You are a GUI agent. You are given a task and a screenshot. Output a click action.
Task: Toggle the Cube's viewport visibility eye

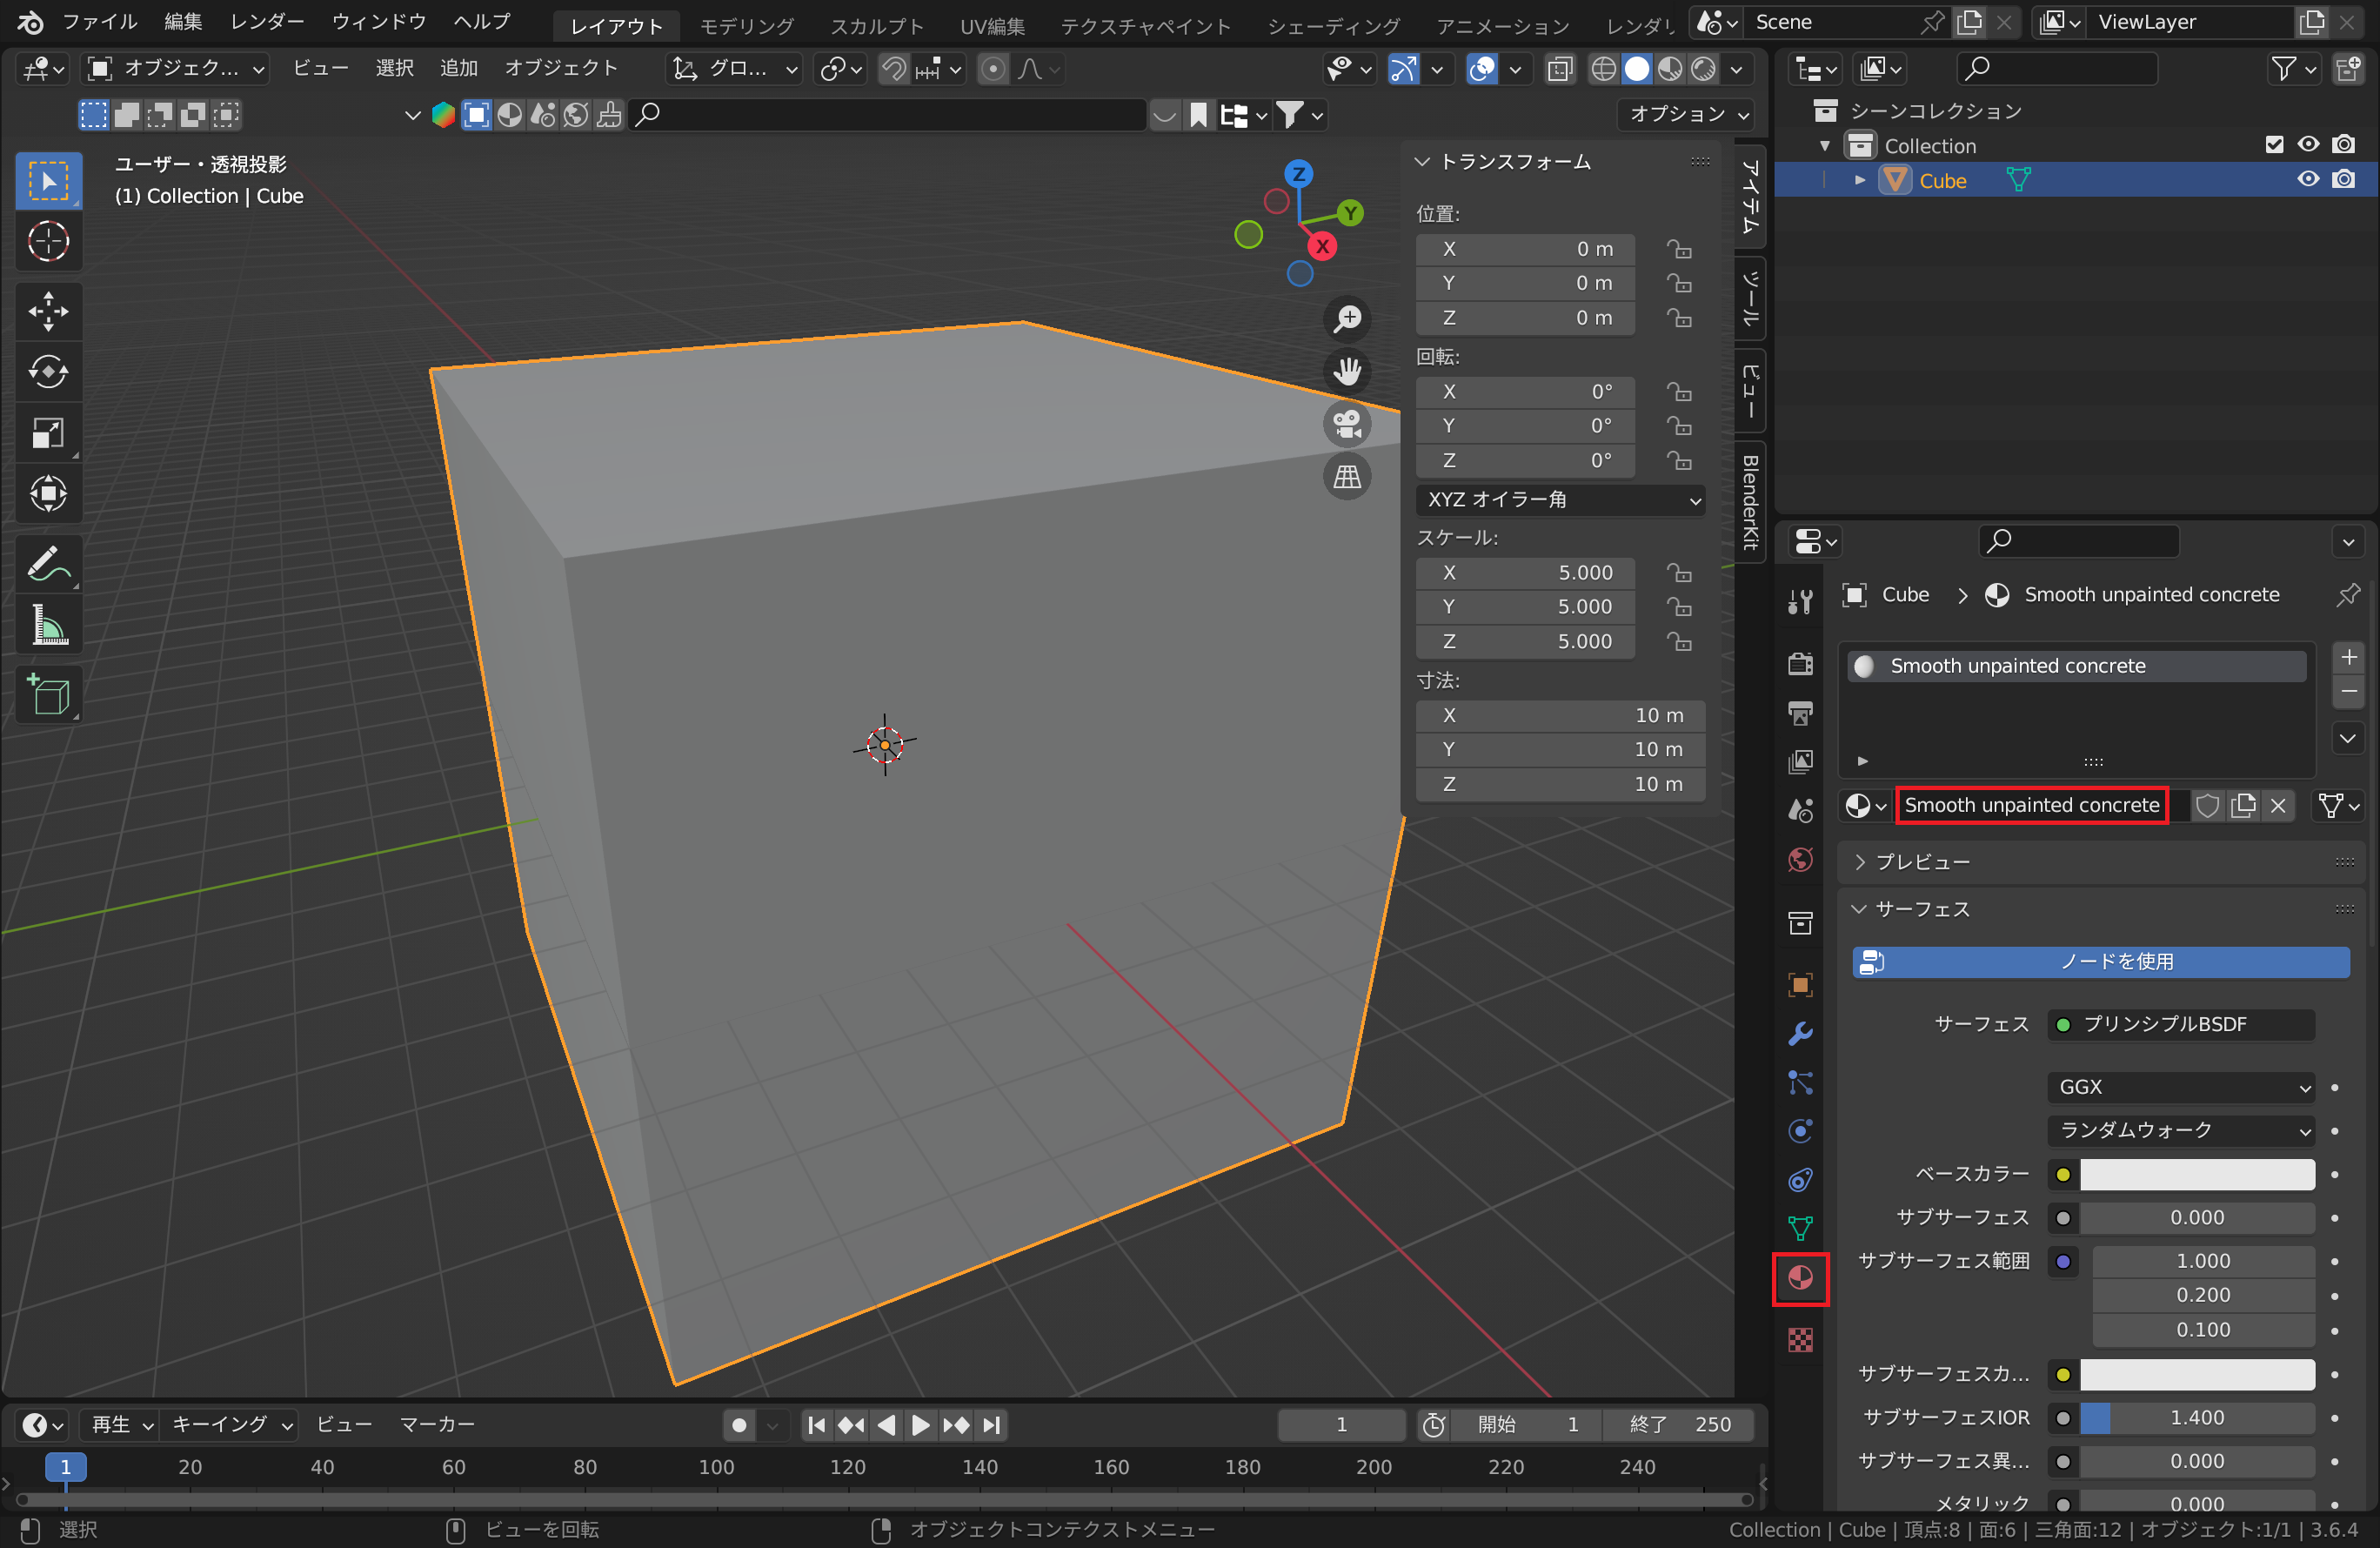(x=2308, y=180)
